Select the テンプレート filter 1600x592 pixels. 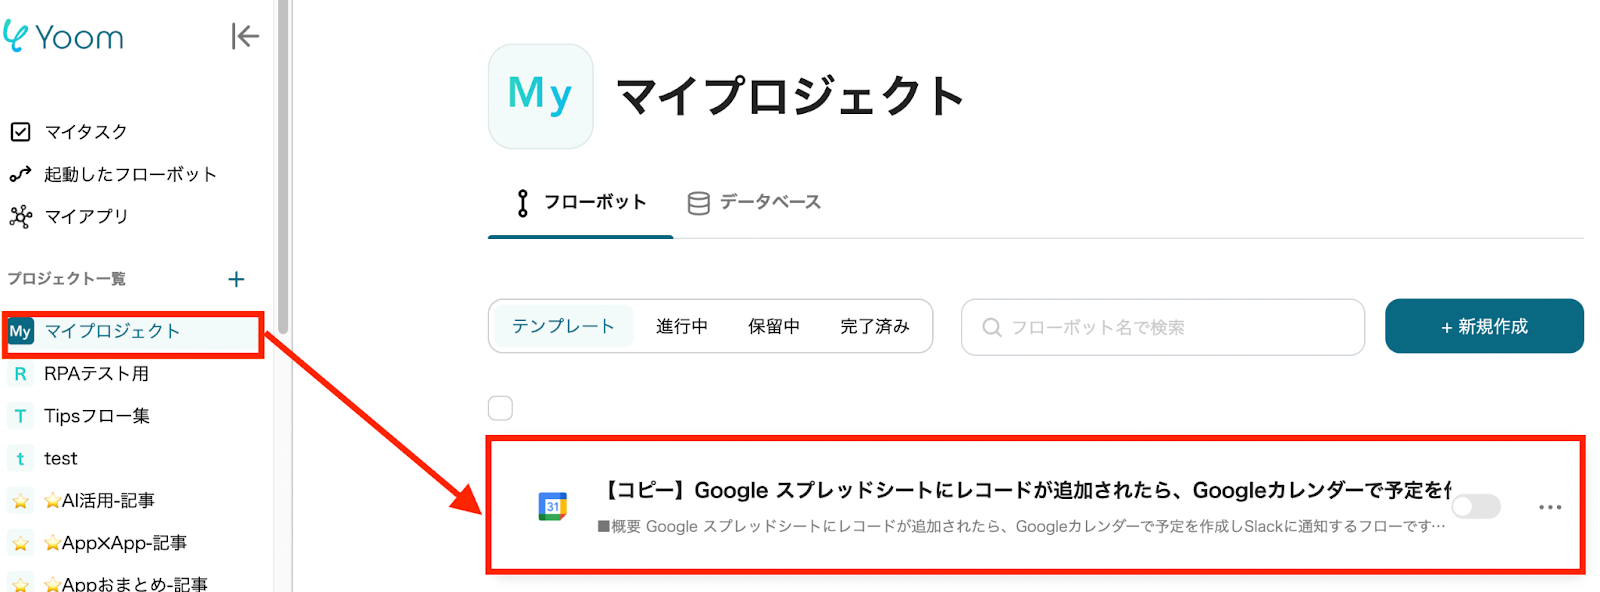[563, 327]
